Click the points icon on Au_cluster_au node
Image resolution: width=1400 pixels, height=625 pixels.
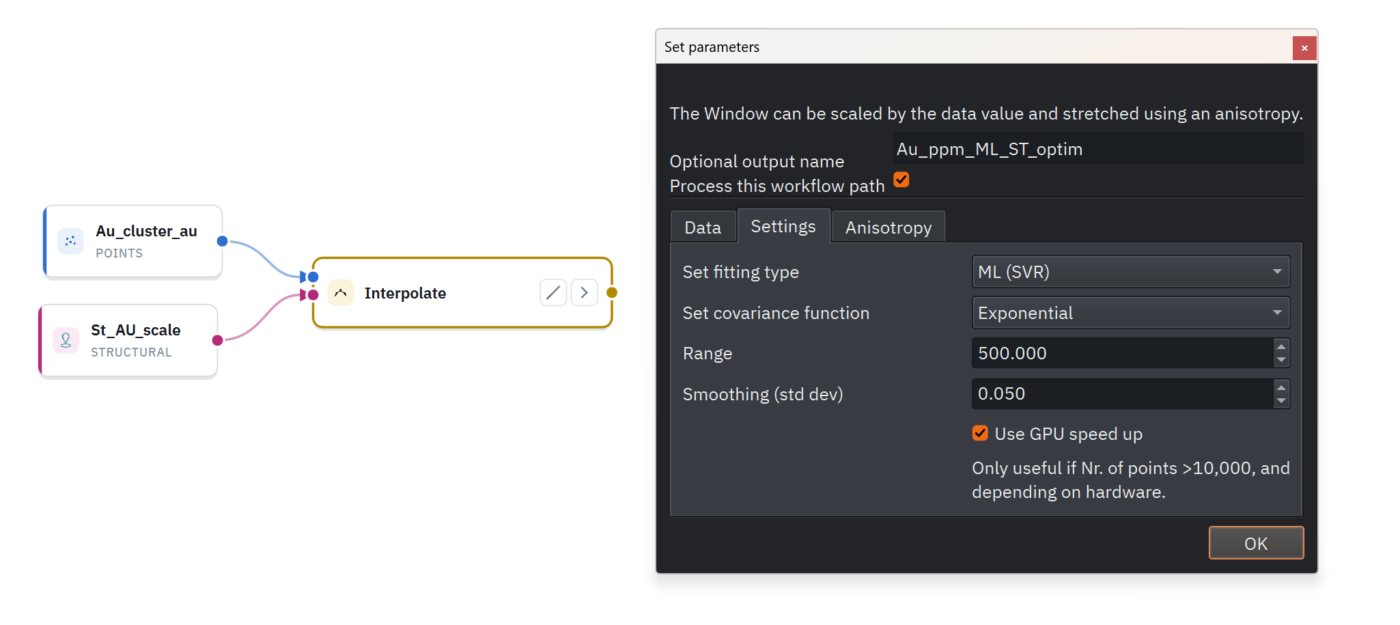(70, 241)
